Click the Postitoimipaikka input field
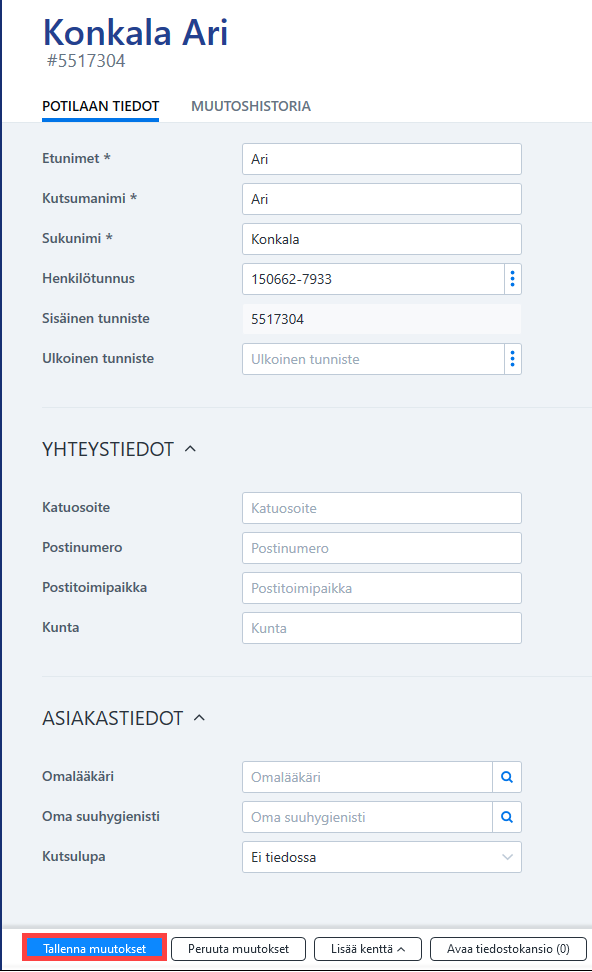 (x=382, y=588)
